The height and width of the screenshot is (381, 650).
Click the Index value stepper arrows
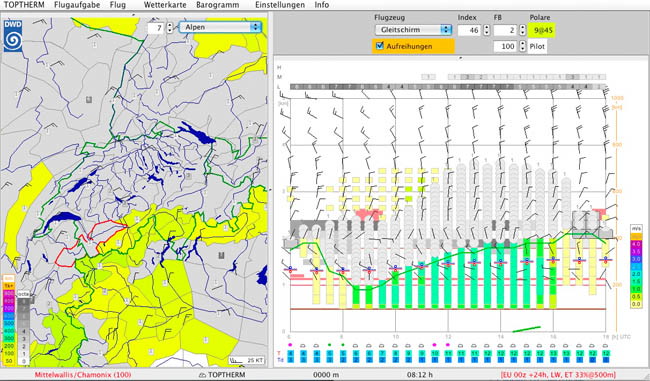pos(487,30)
